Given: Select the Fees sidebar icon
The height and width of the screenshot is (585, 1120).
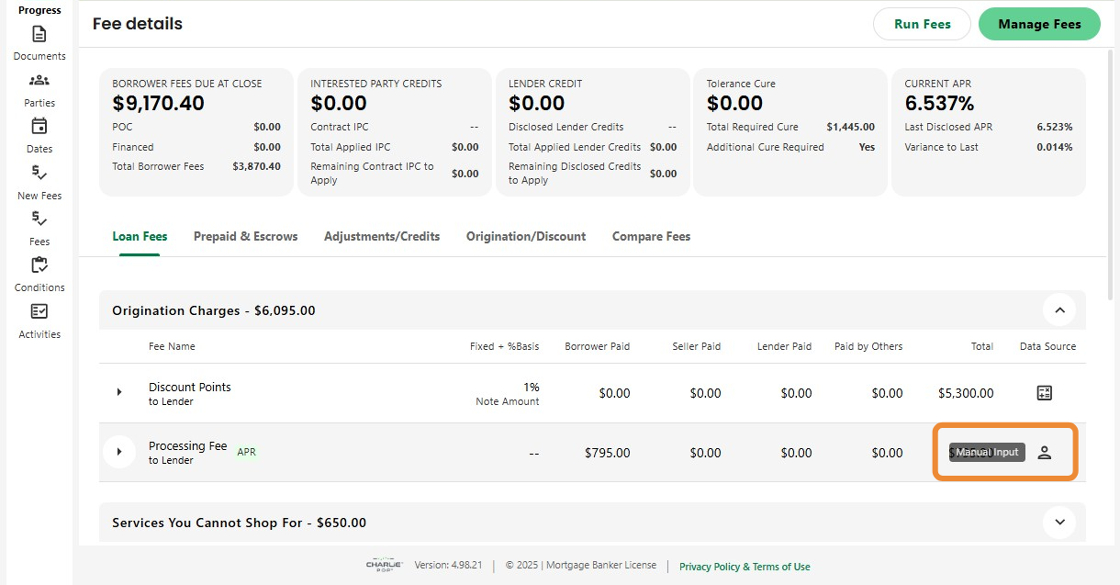Looking at the screenshot, I should click(x=39, y=219).
